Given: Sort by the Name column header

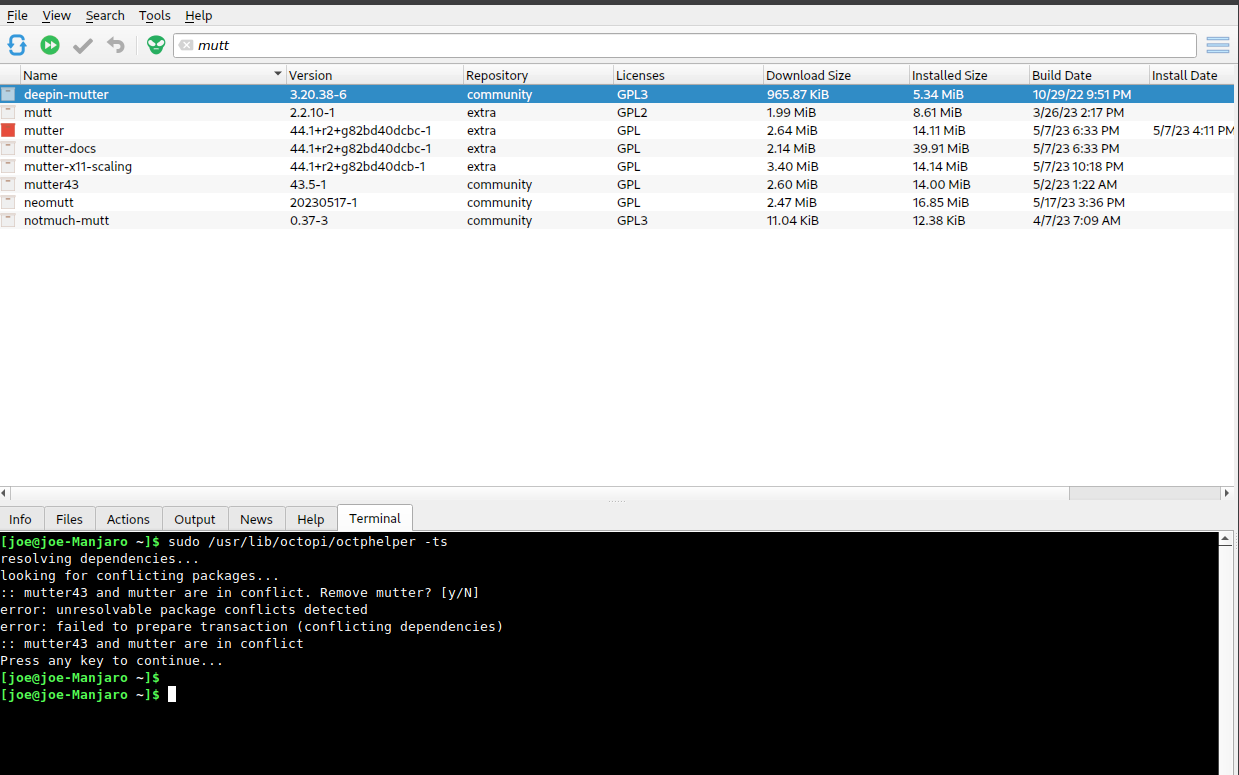Looking at the screenshot, I should (152, 75).
